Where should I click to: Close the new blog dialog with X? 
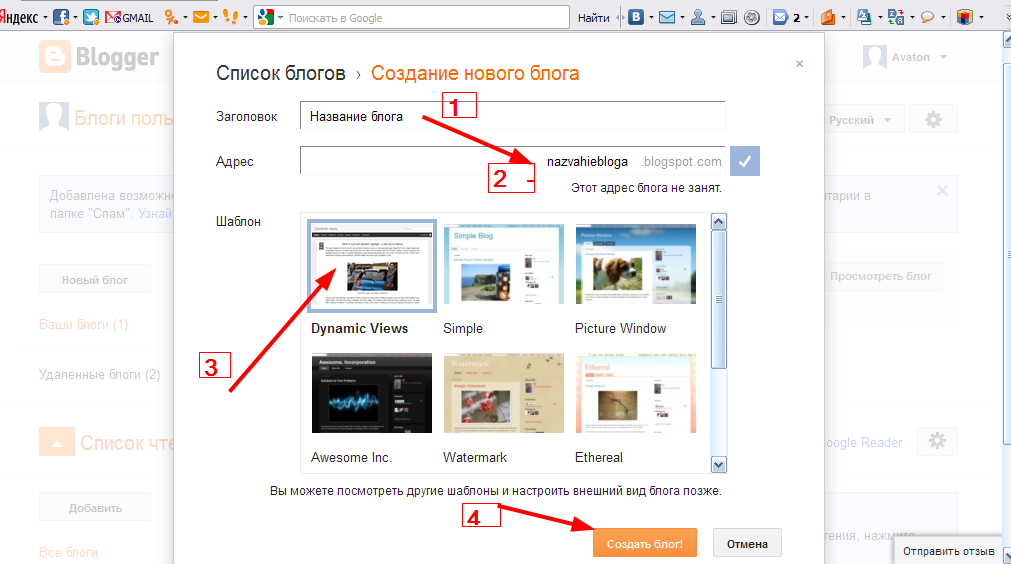click(x=800, y=63)
